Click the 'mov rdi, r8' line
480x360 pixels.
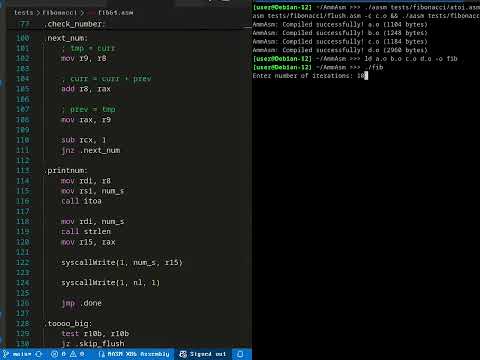pyautogui.click(x=86, y=181)
